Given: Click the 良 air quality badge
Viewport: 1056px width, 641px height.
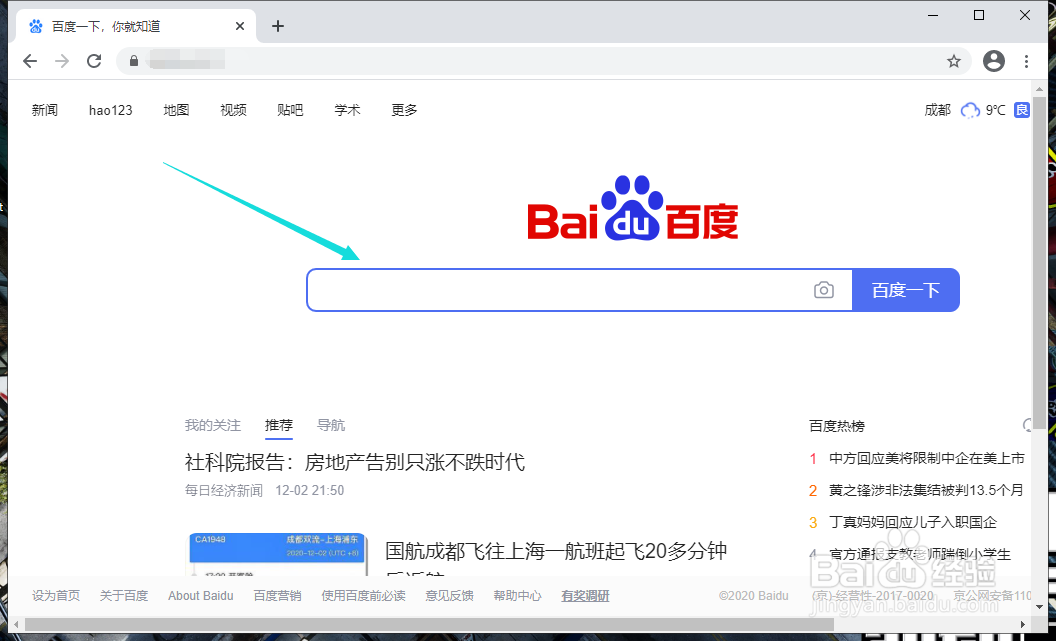Looking at the screenshot, I should coord(1020,110).
